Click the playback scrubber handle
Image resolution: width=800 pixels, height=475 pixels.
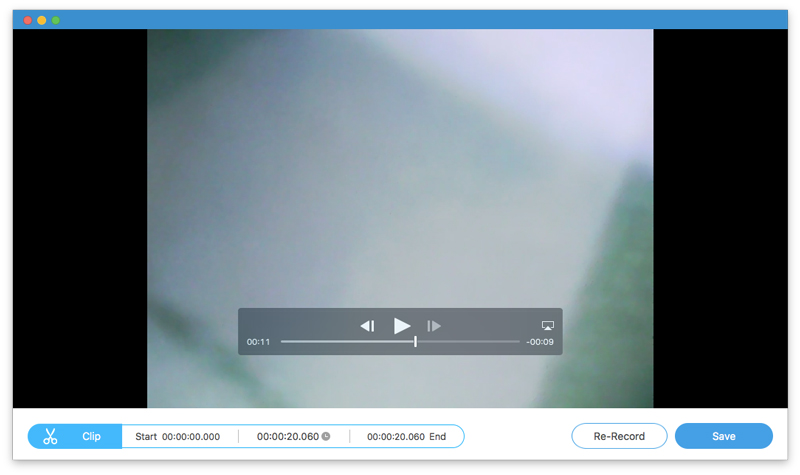tap(416, 342)
